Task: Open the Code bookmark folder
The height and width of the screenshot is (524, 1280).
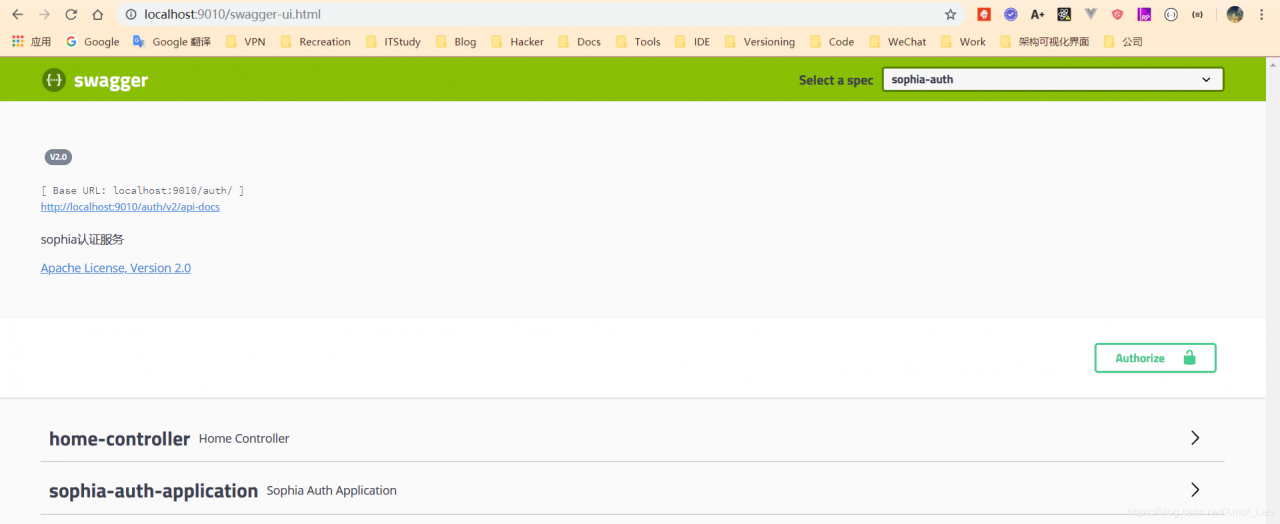Action: point(832,42)
